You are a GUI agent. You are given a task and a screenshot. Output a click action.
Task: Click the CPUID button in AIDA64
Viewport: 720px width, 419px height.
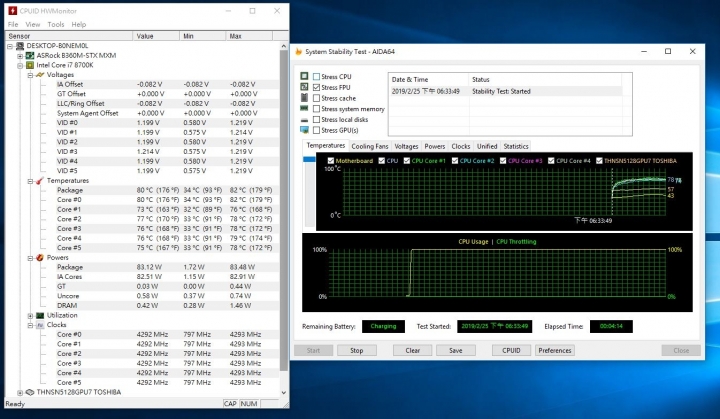(x=511, y=350)
